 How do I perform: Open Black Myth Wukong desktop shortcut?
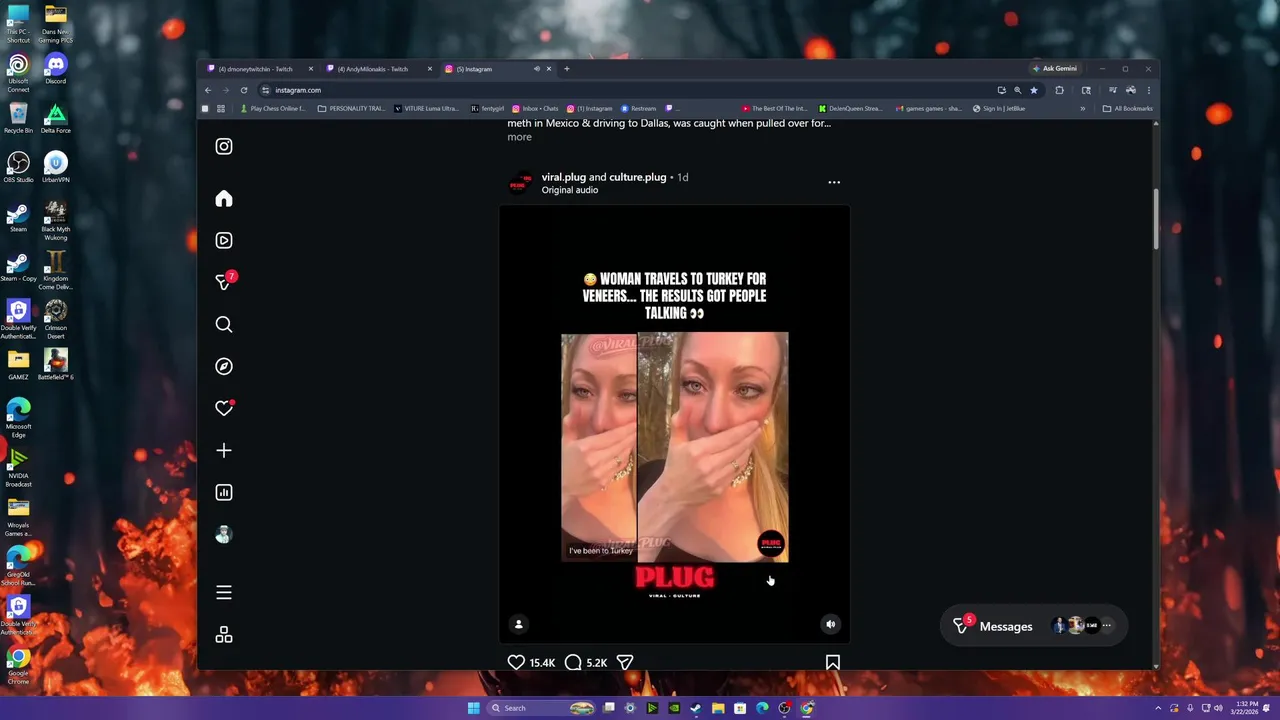(x=56, y=220)
